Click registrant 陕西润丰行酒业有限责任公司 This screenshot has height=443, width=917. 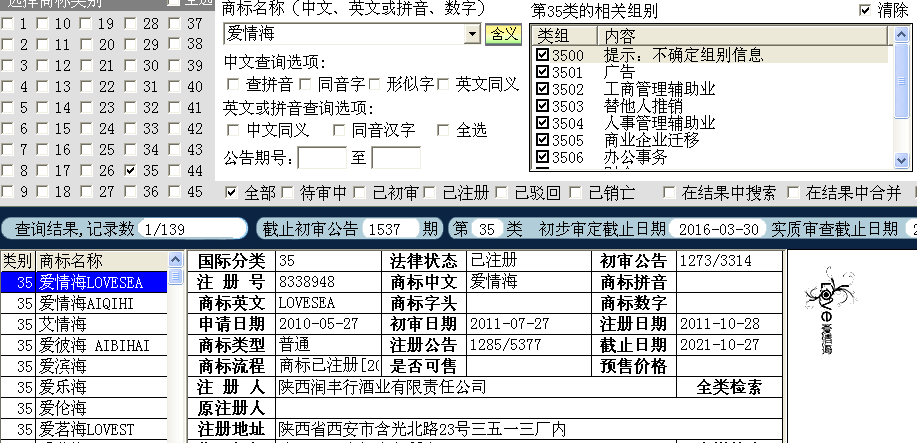(x=475, y=387)
